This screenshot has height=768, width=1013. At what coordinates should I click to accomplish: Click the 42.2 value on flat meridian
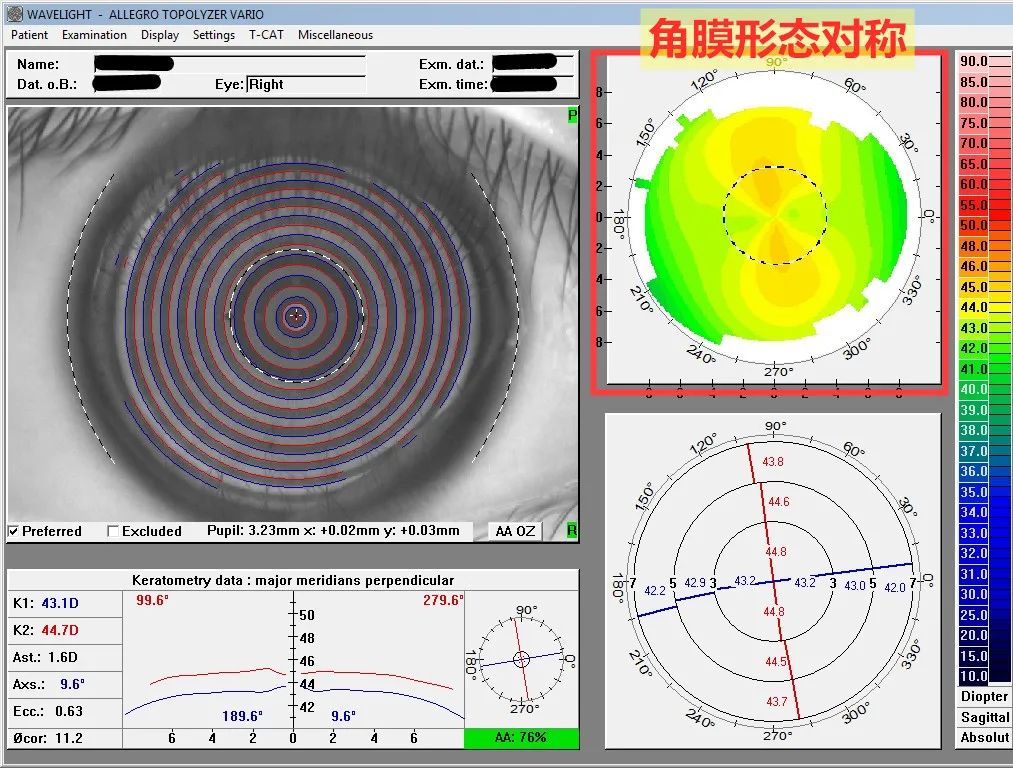(x=654, y=590)
